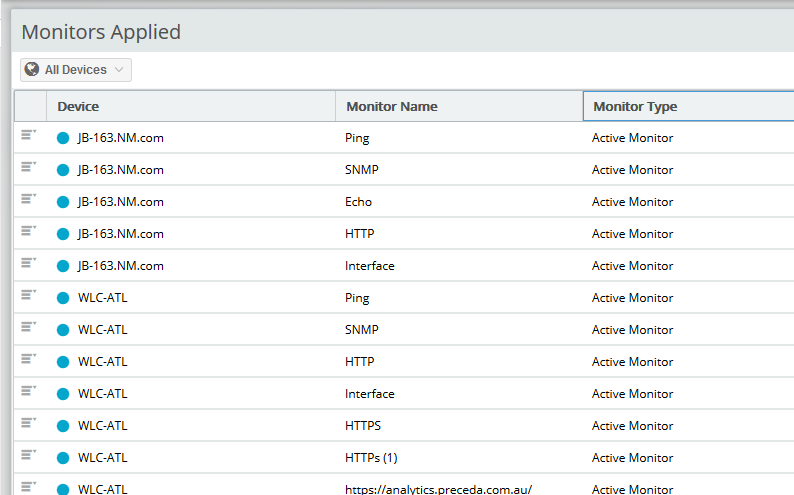
Task: Click status dot for WLC-ATL HTTP row
Action: [x=63, y=362]
